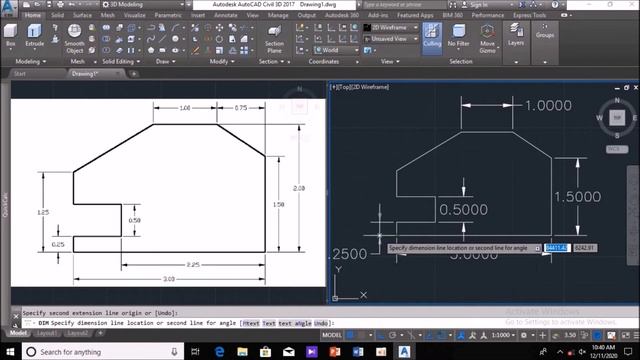
Task: Expand the Solid Editing panel
Action: pos(121,61)
